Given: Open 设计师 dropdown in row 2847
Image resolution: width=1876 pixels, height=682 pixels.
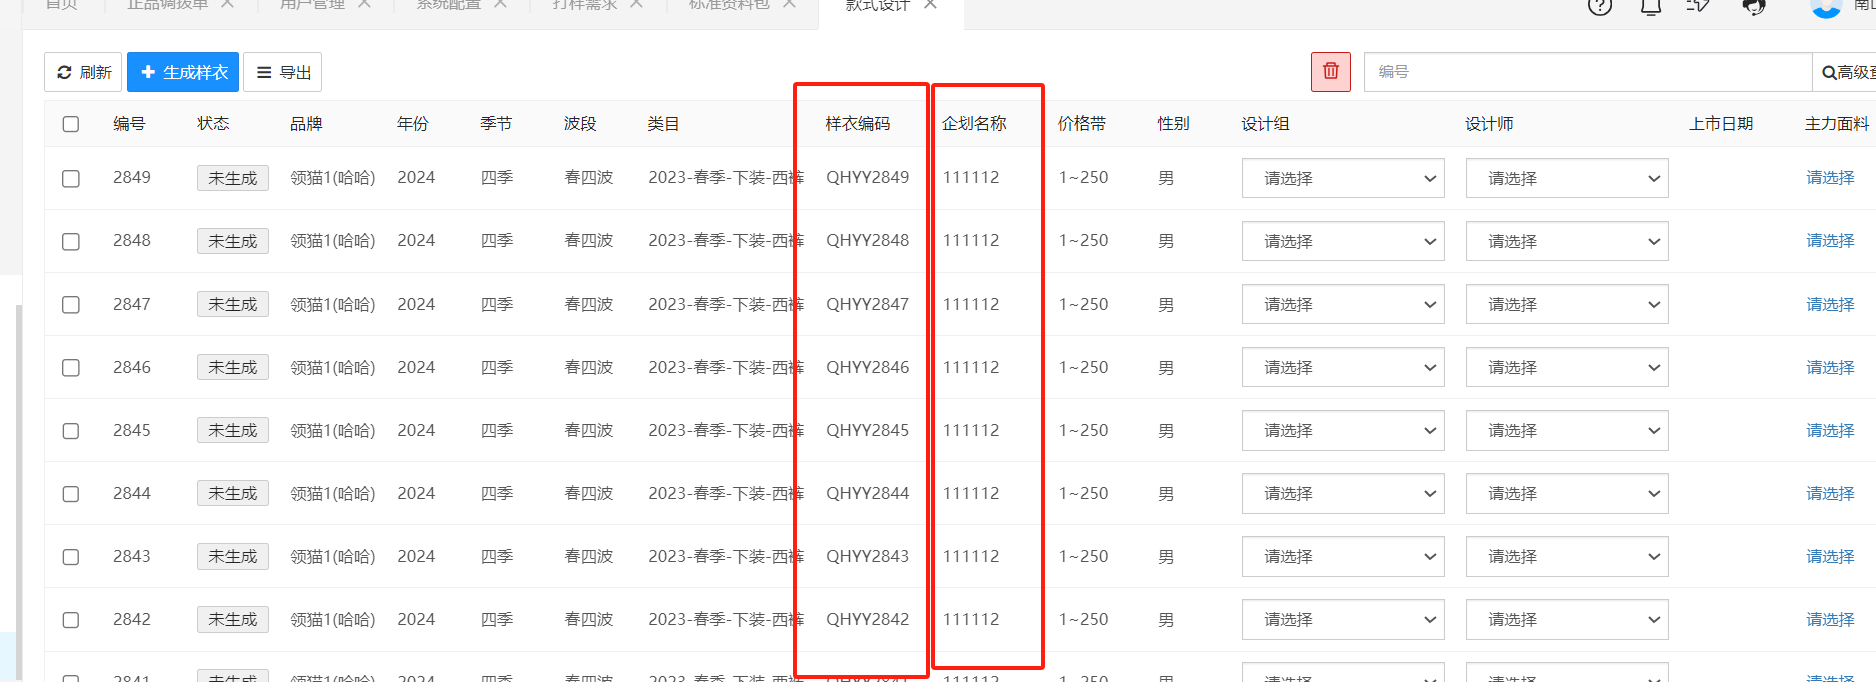Looking at the screenshot, I should point(1566,305).
